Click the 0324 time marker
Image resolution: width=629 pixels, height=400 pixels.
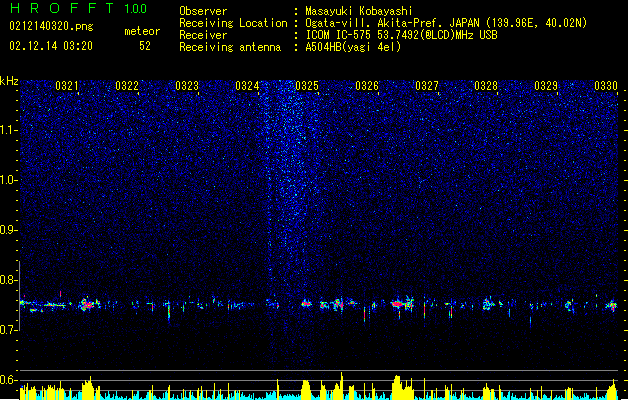[247, 86]
